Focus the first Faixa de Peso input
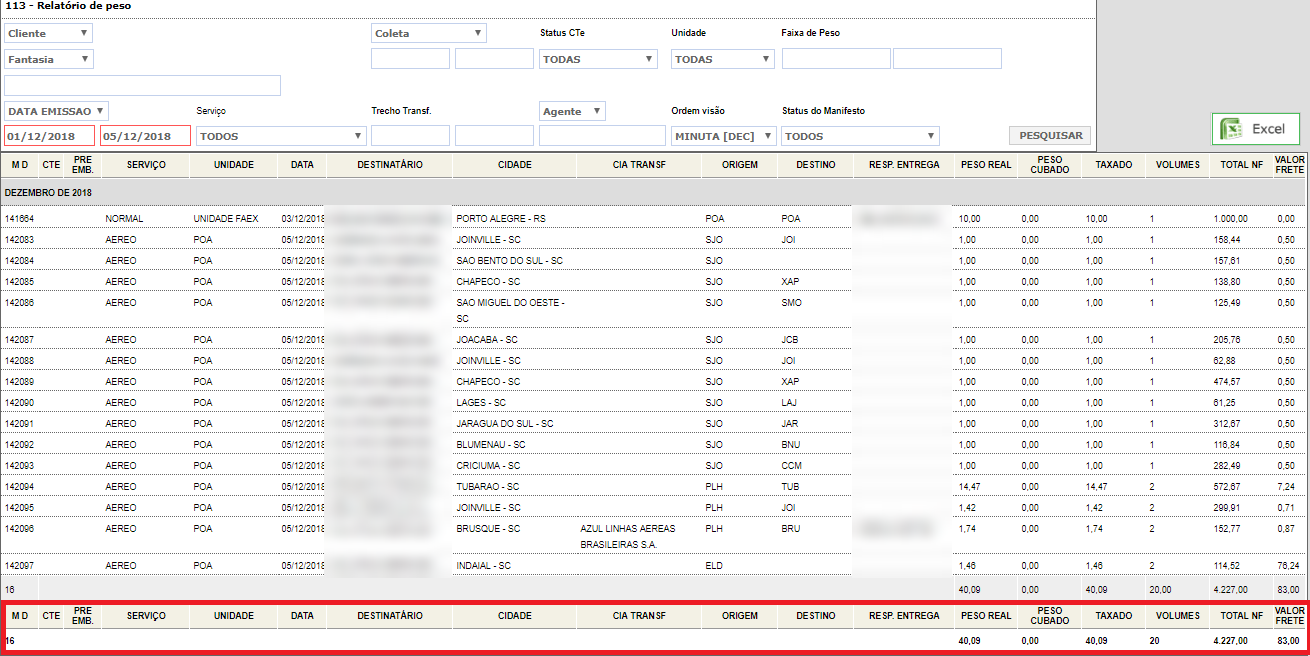The width and height of the screenshot is (1310, 656). coord(836,59)
